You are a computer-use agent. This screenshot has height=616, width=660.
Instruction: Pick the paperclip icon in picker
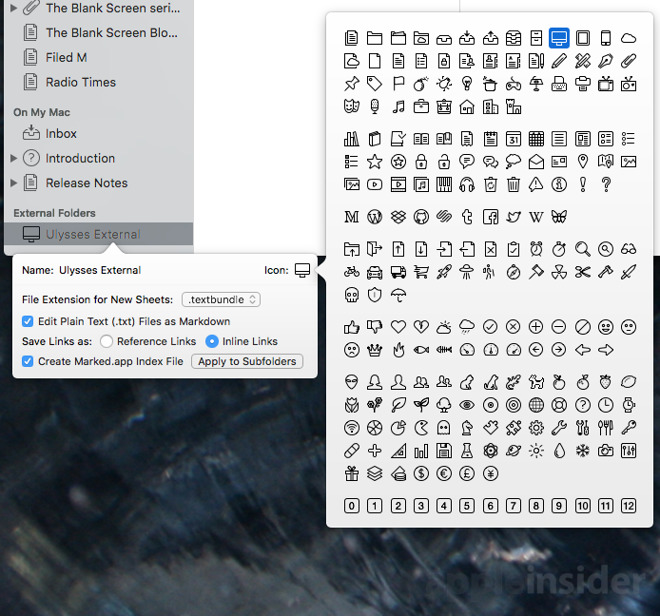628,61
